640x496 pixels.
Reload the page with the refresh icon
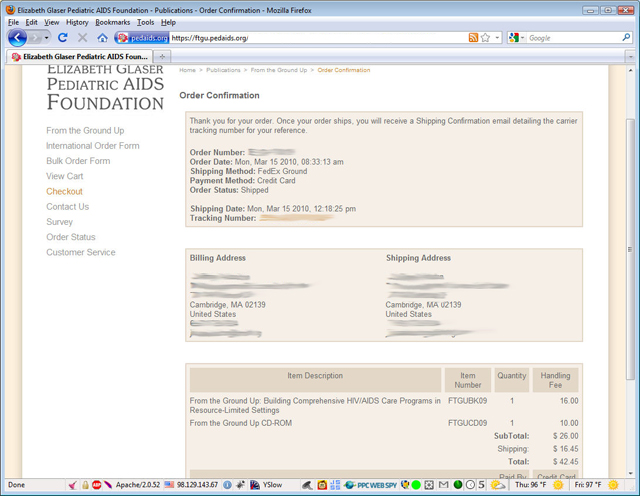tap(62, 38)
